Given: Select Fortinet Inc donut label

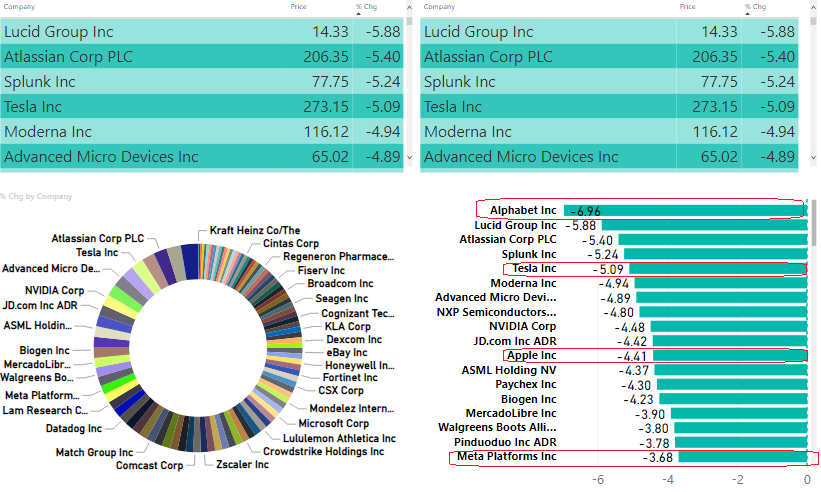Looking at the screenshot, I should [350, 377].
